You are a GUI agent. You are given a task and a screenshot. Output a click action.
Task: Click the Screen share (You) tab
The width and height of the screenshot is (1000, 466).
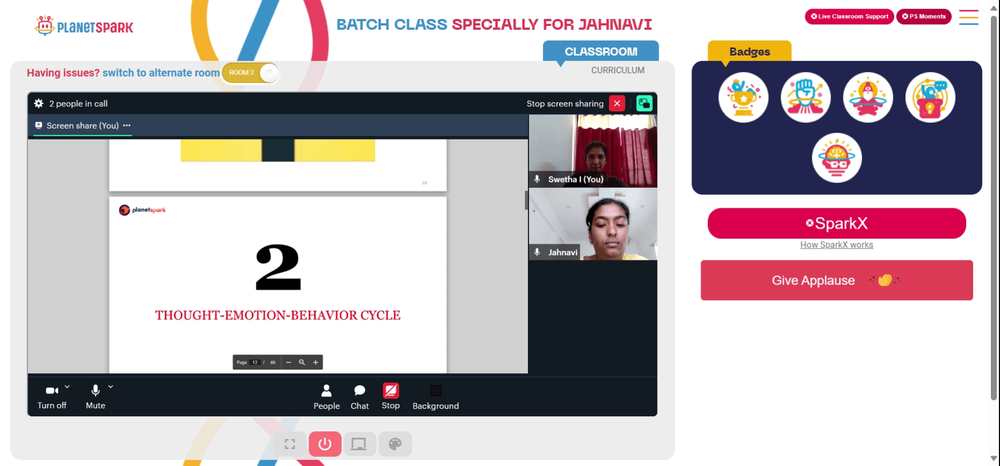[82, 126]
